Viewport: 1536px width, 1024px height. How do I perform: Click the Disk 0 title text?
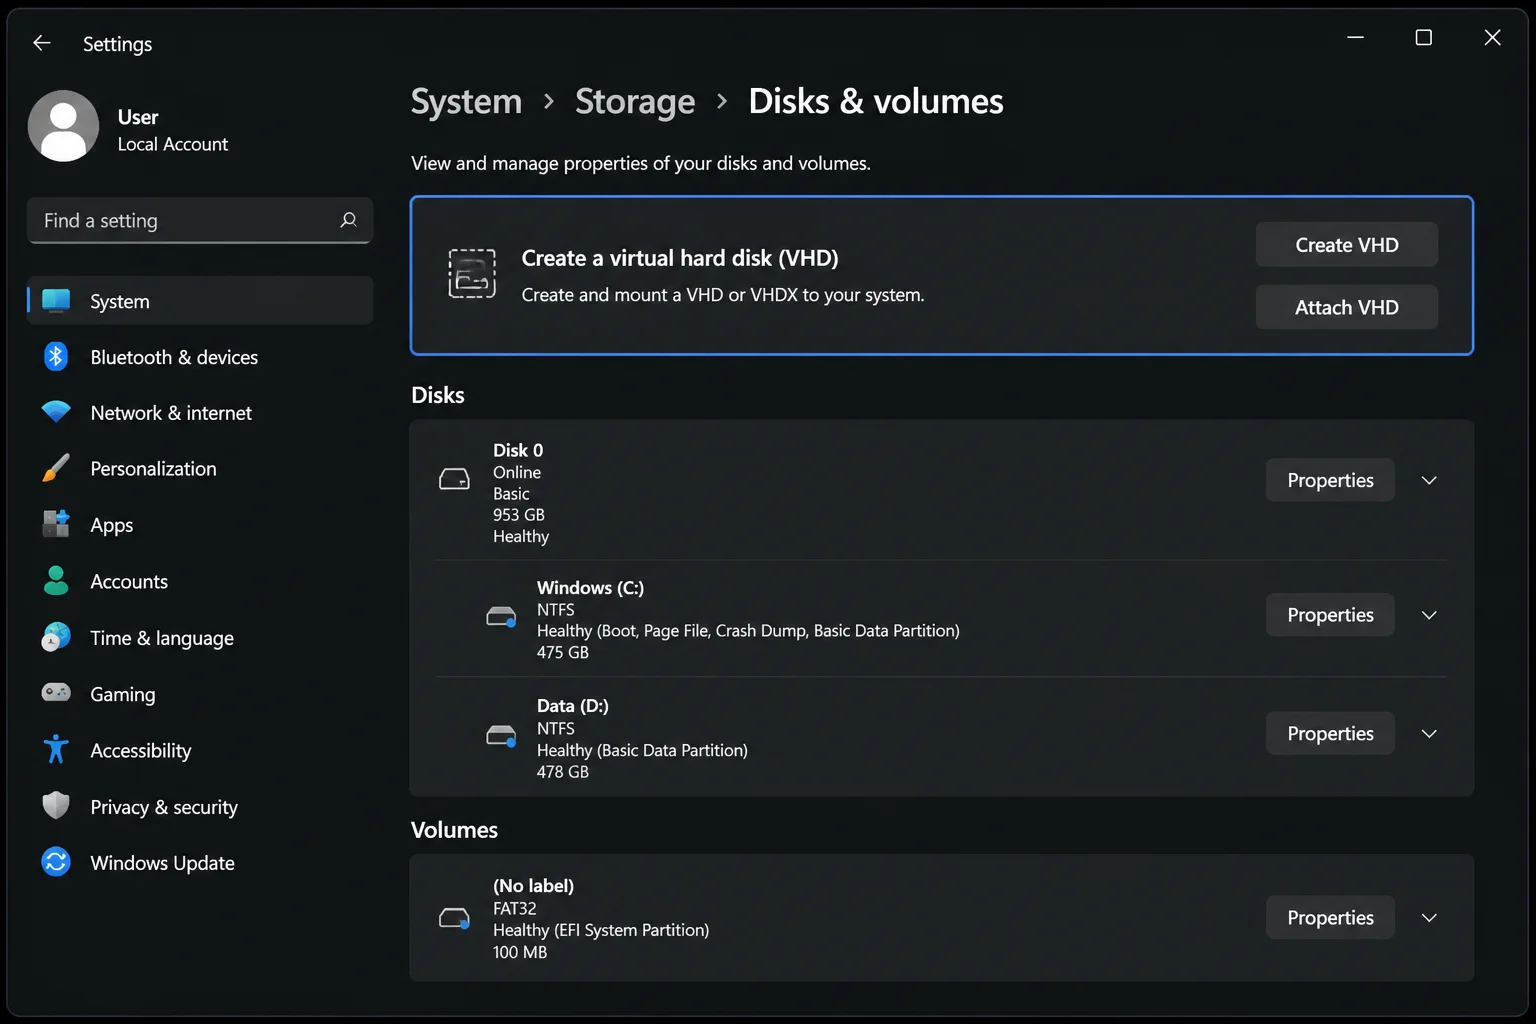coord(518,450)
